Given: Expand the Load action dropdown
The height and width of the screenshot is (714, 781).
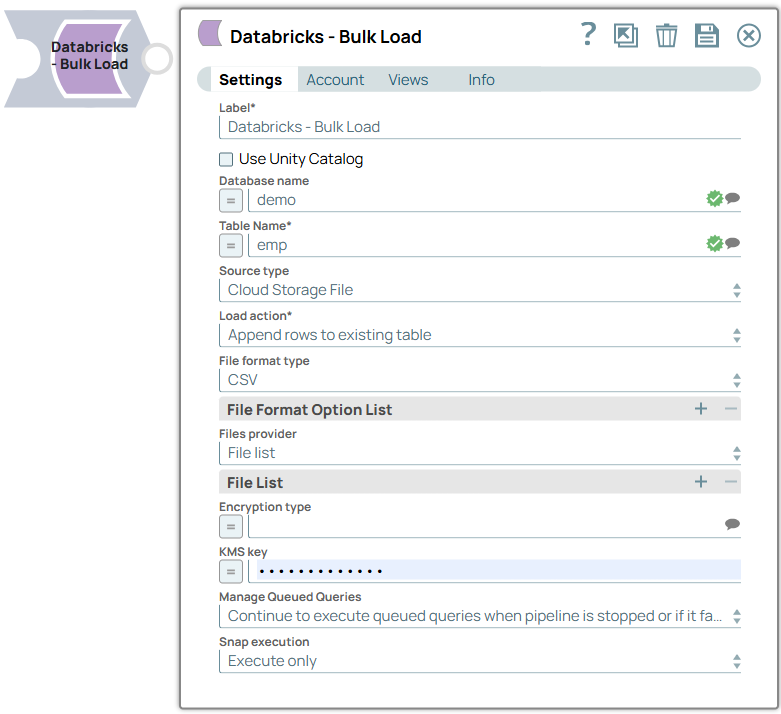Looking at the screenshot, I should (x=480, y=335).
